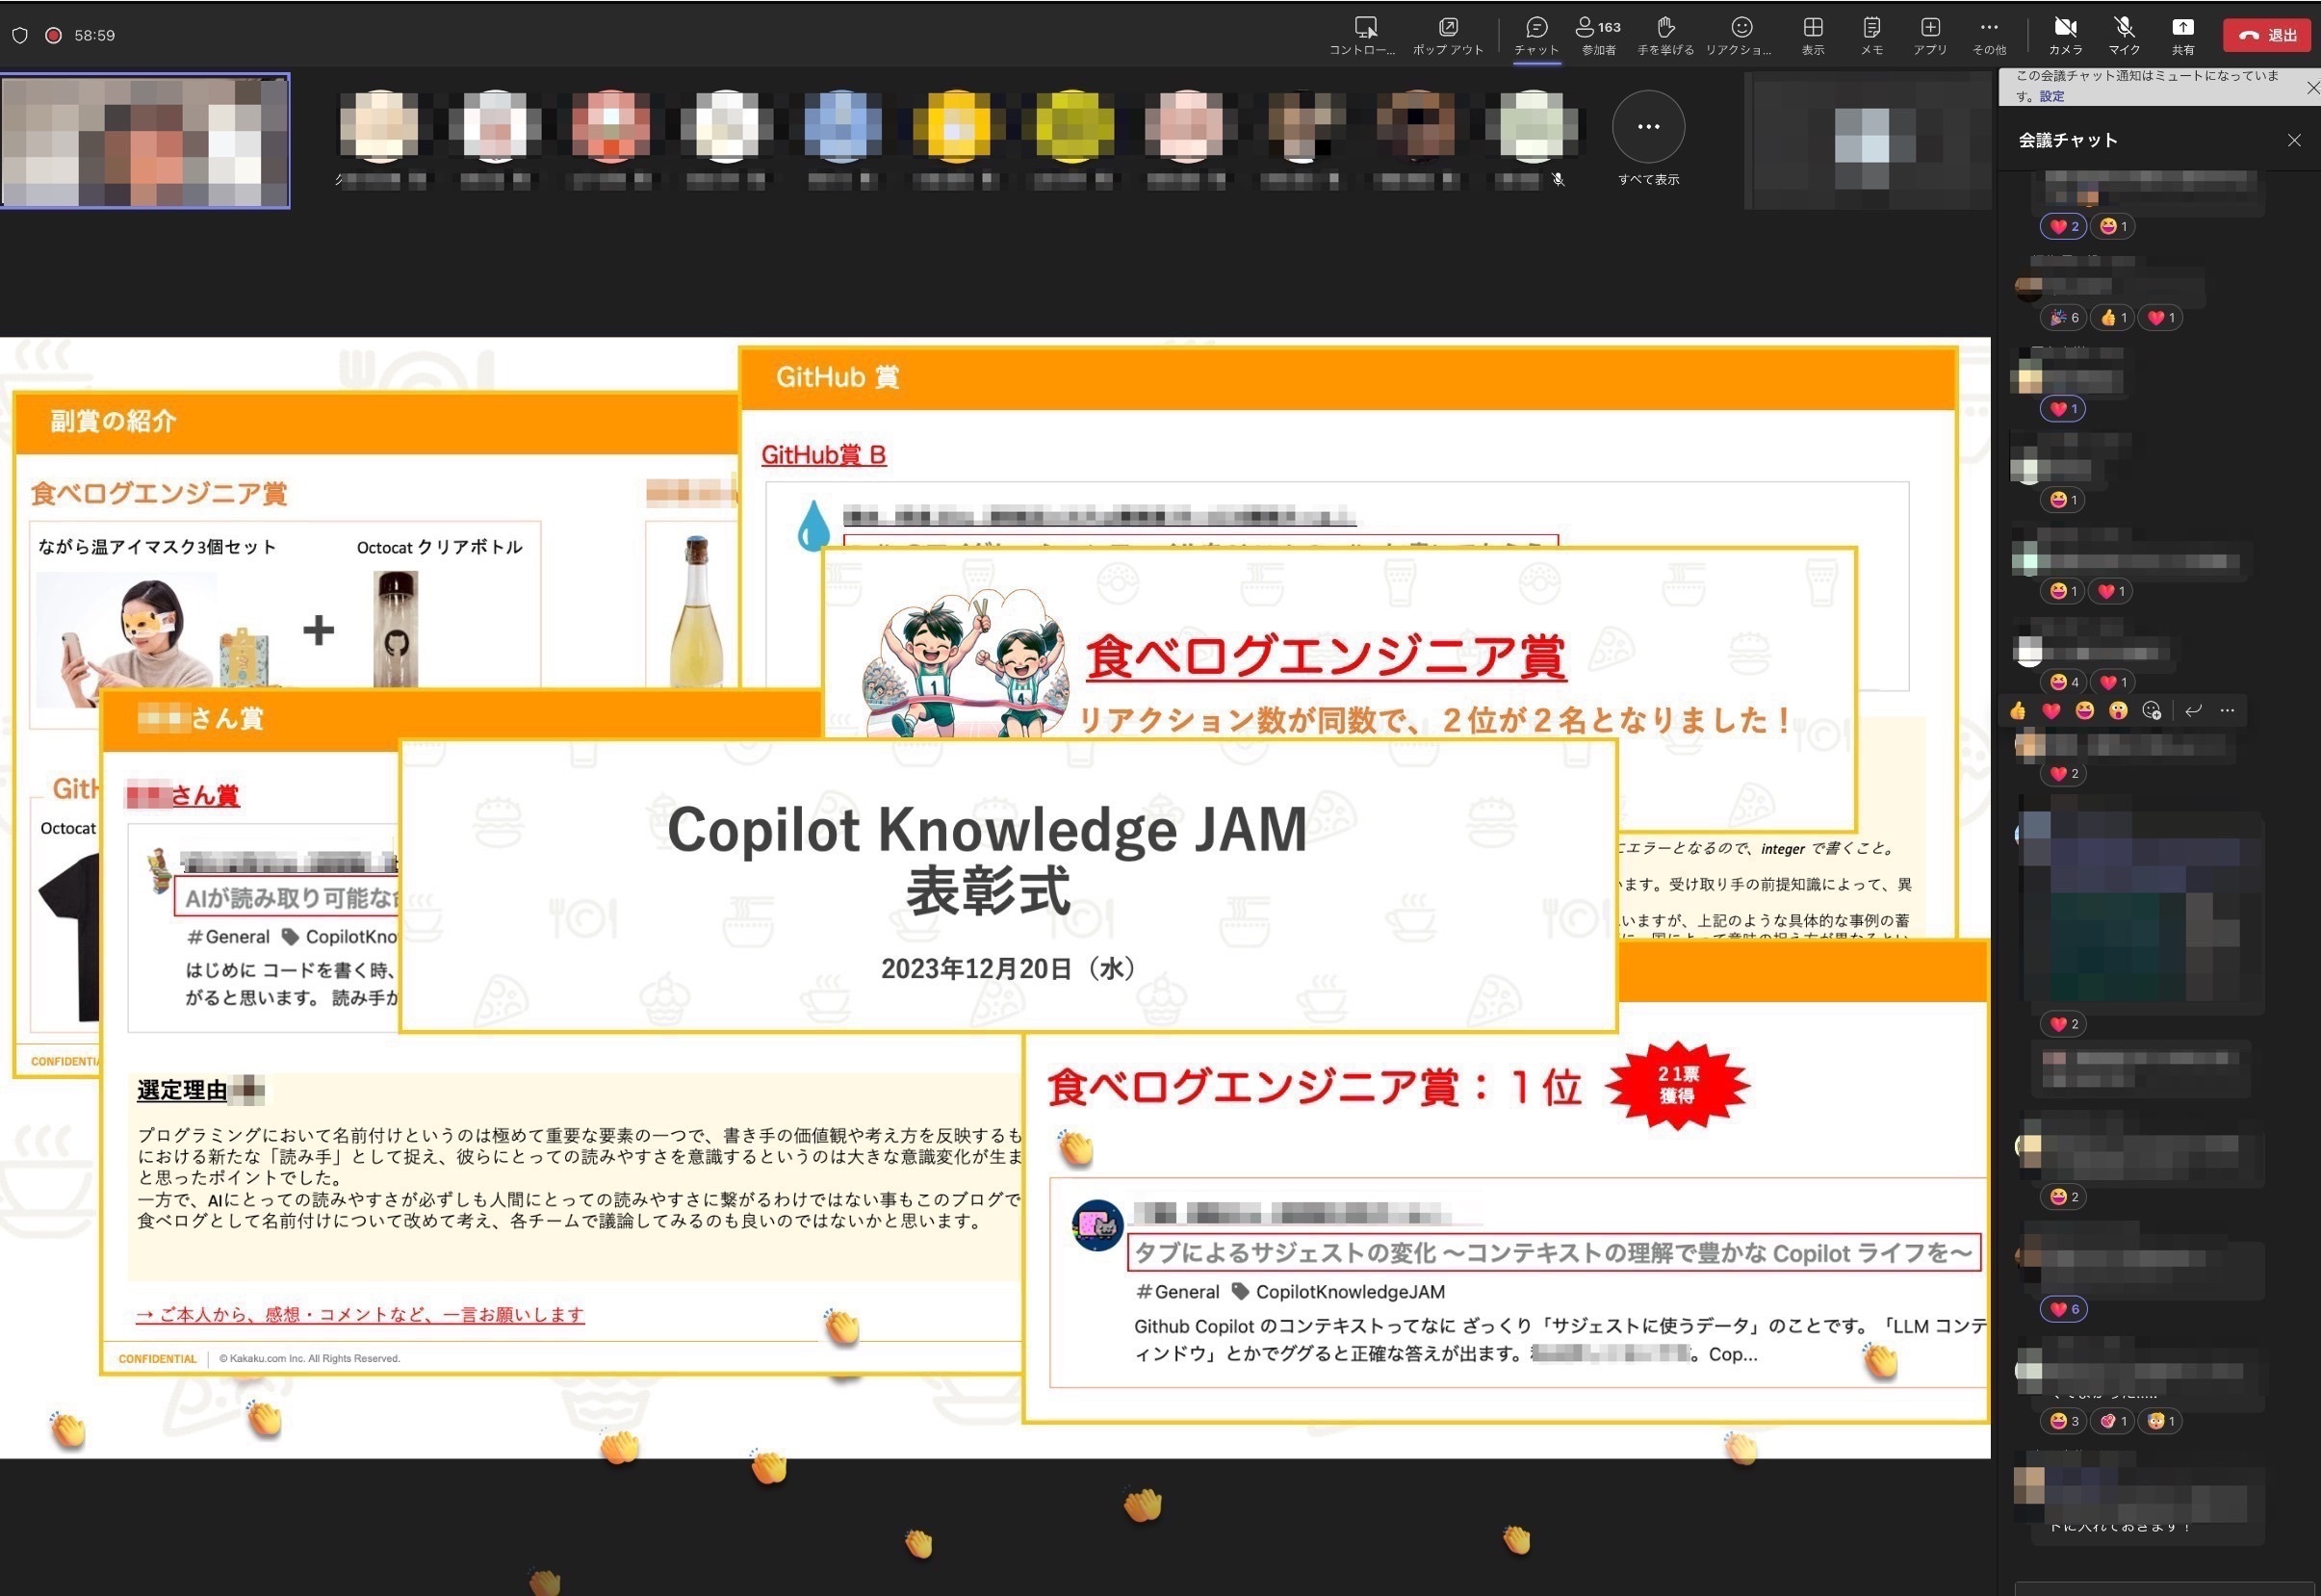
Task: Show all participants with すべて表示
Action: (x=1648, y=138)
